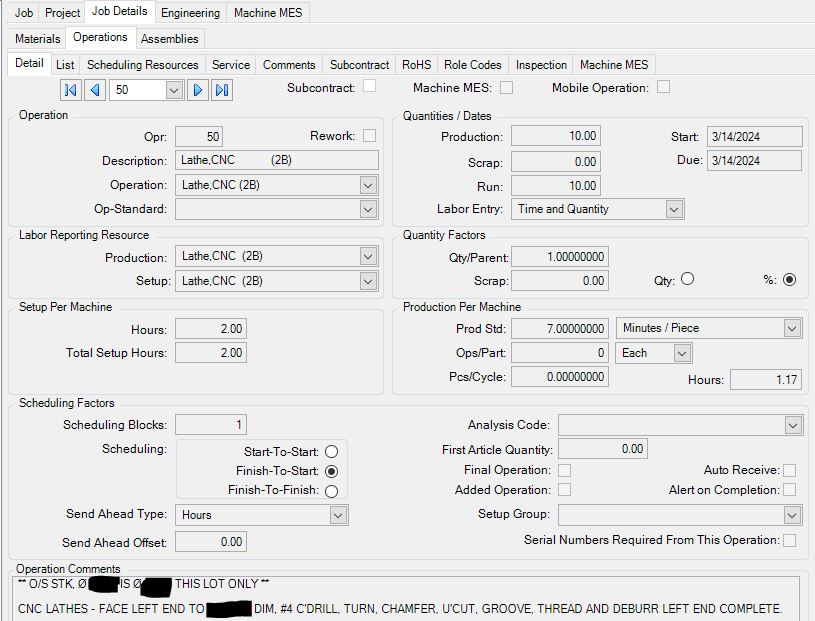Viewport: 815px width, 621px height.
Task: Click the Run quantity field
Action: (x=556, y=186)
